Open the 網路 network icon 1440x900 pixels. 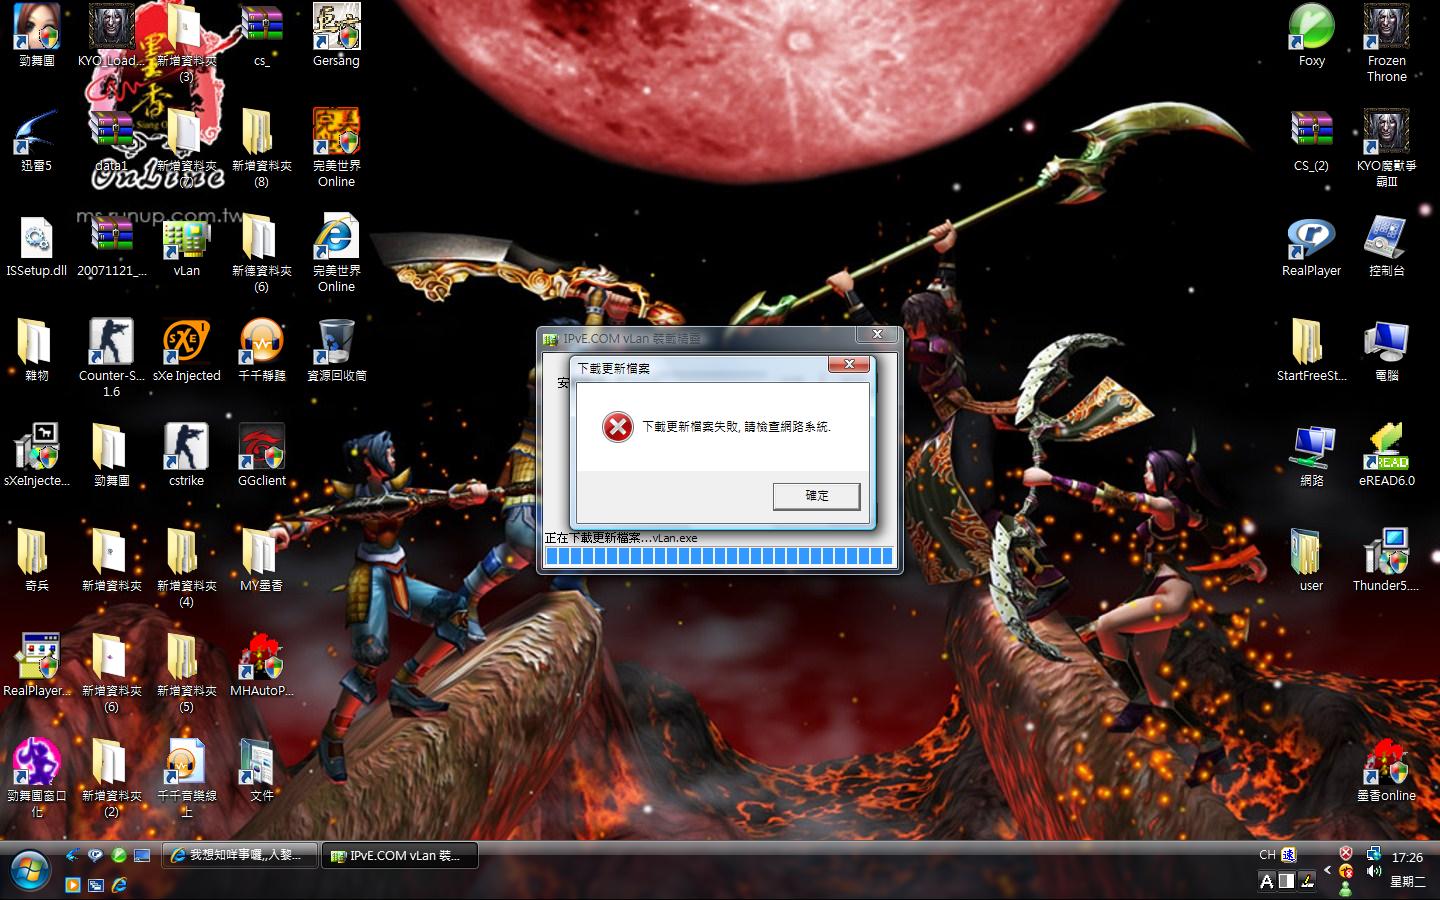tap(1312, 456)
